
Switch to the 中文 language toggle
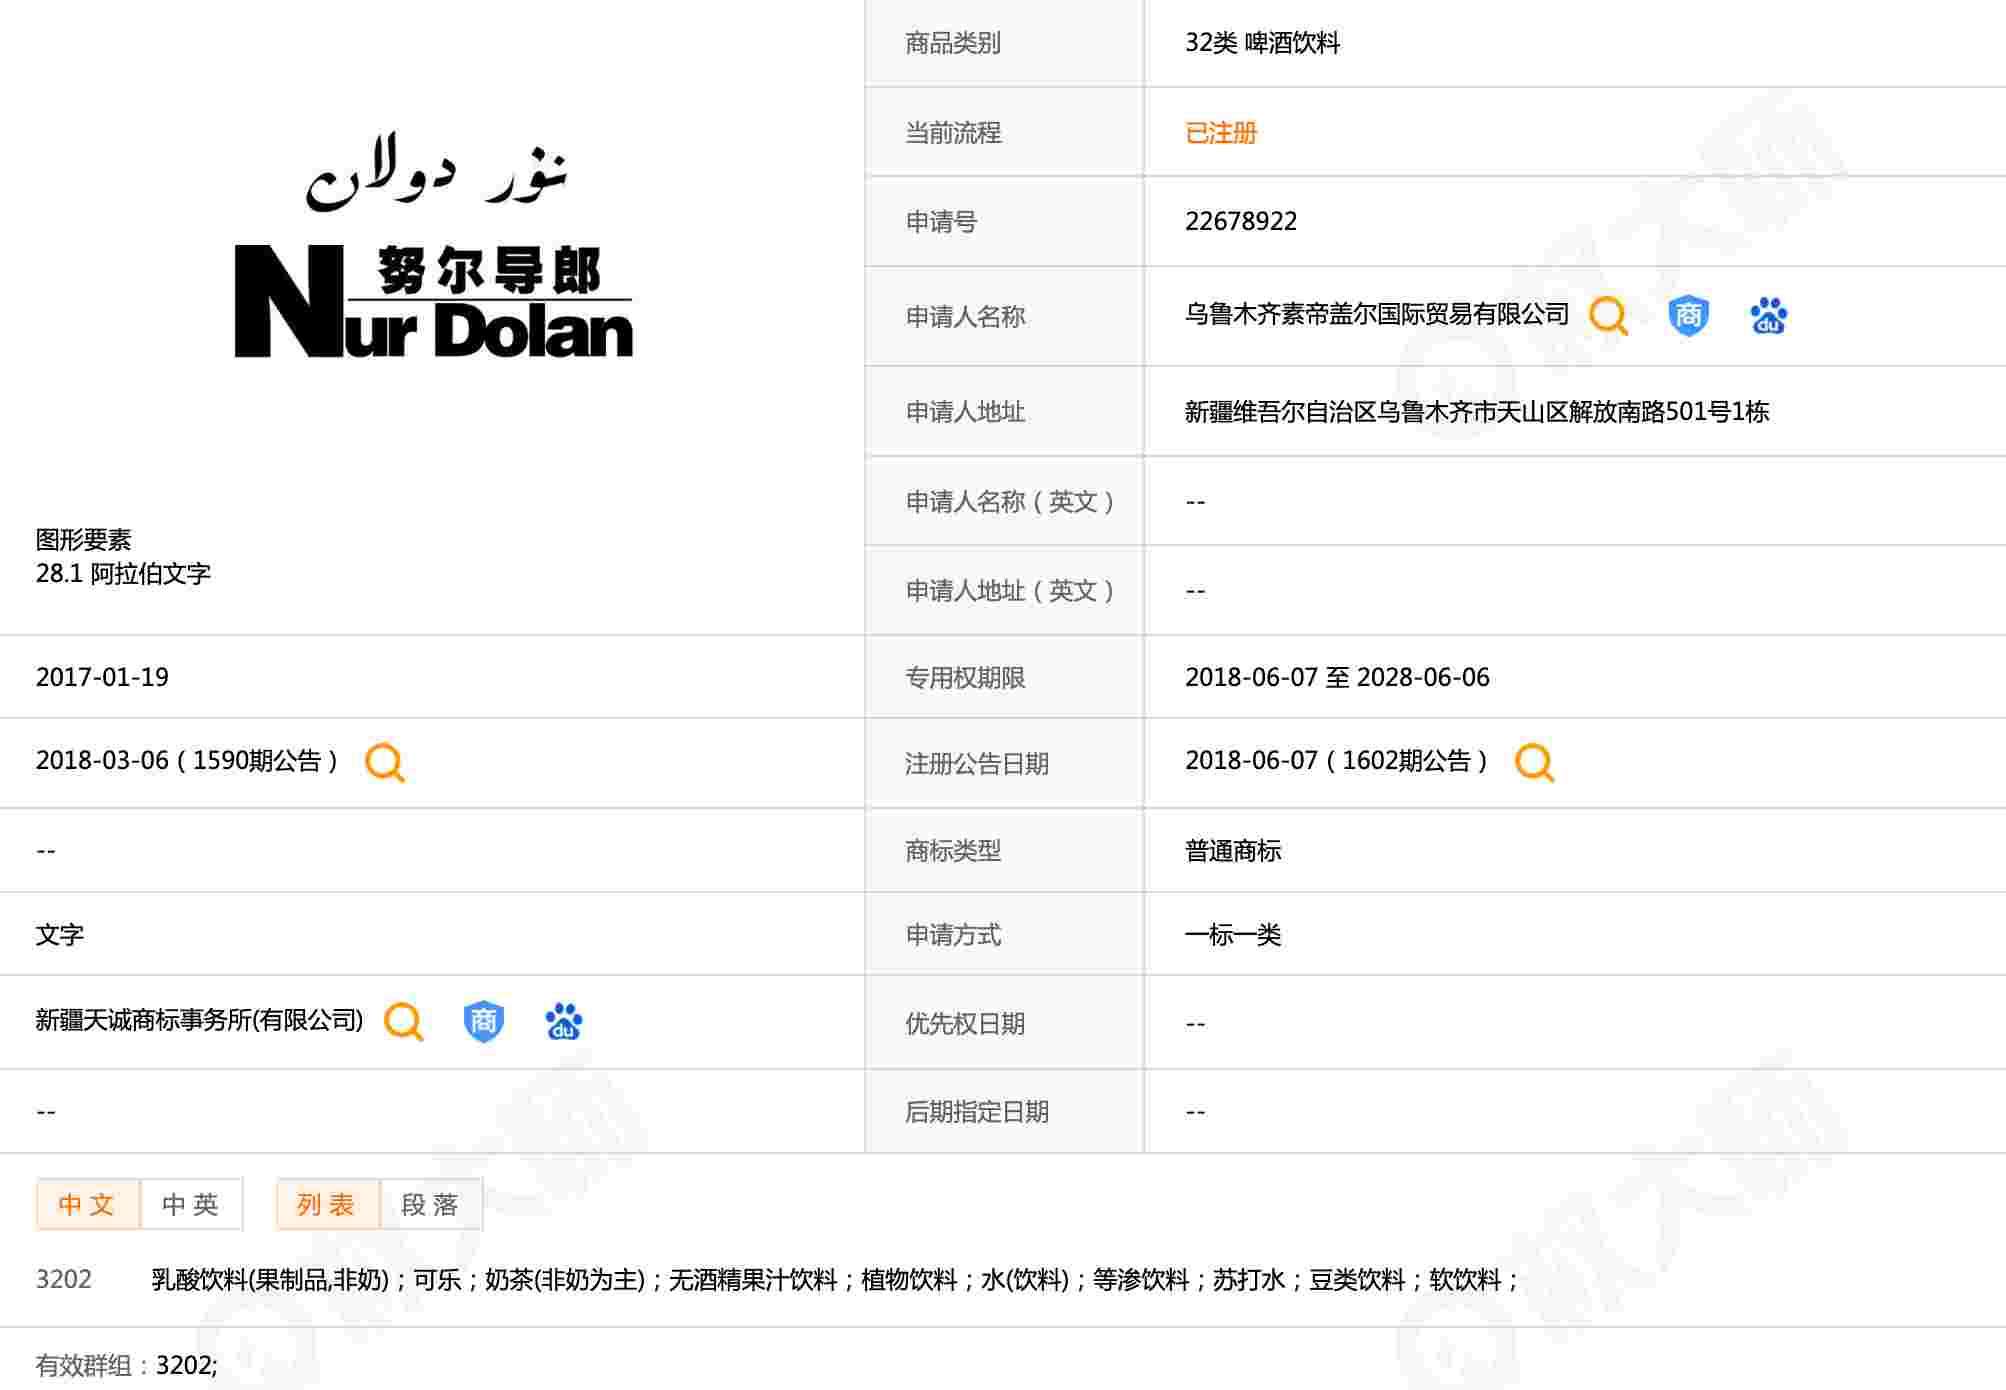click(x=88, y=1204)
